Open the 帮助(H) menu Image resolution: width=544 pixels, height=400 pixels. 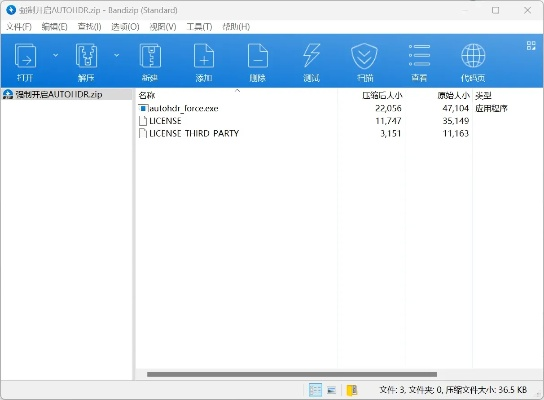tap(236, 27)
